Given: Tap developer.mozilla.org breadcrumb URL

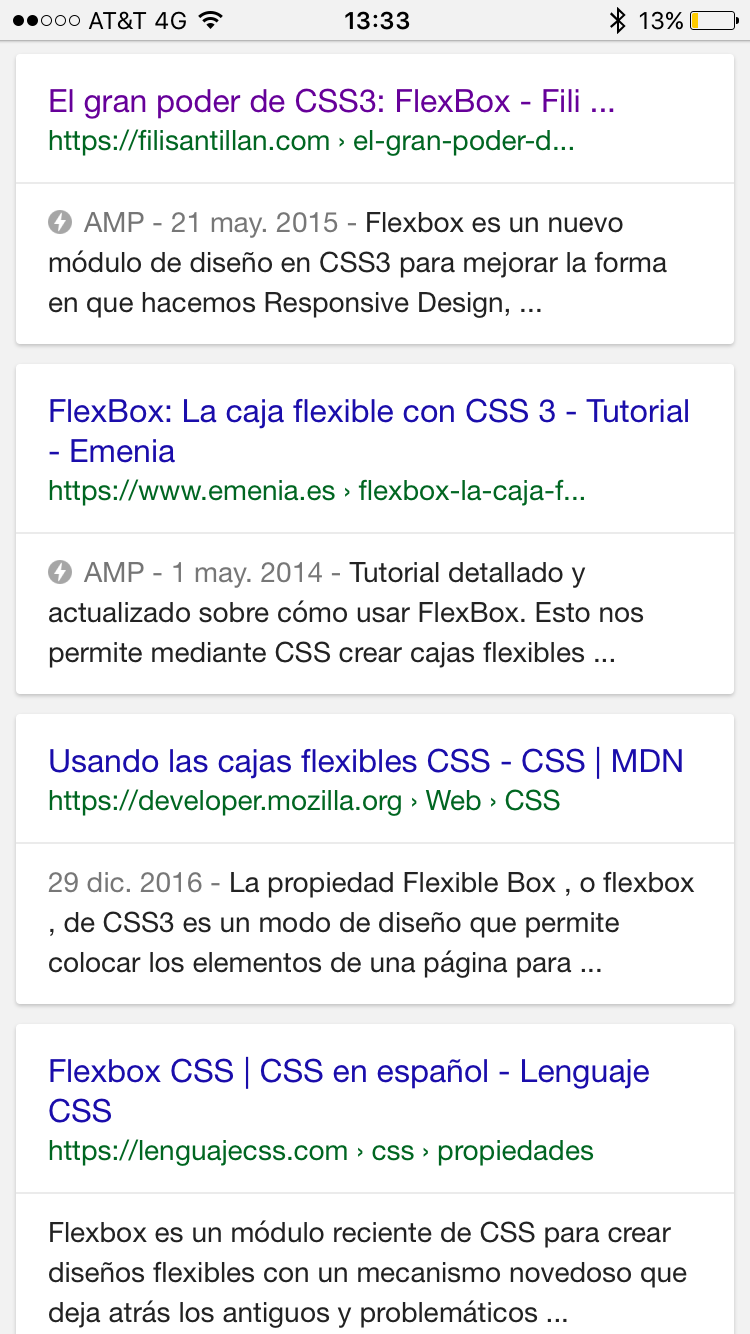Looking at the screenshot, I should [x=304, y=801].
